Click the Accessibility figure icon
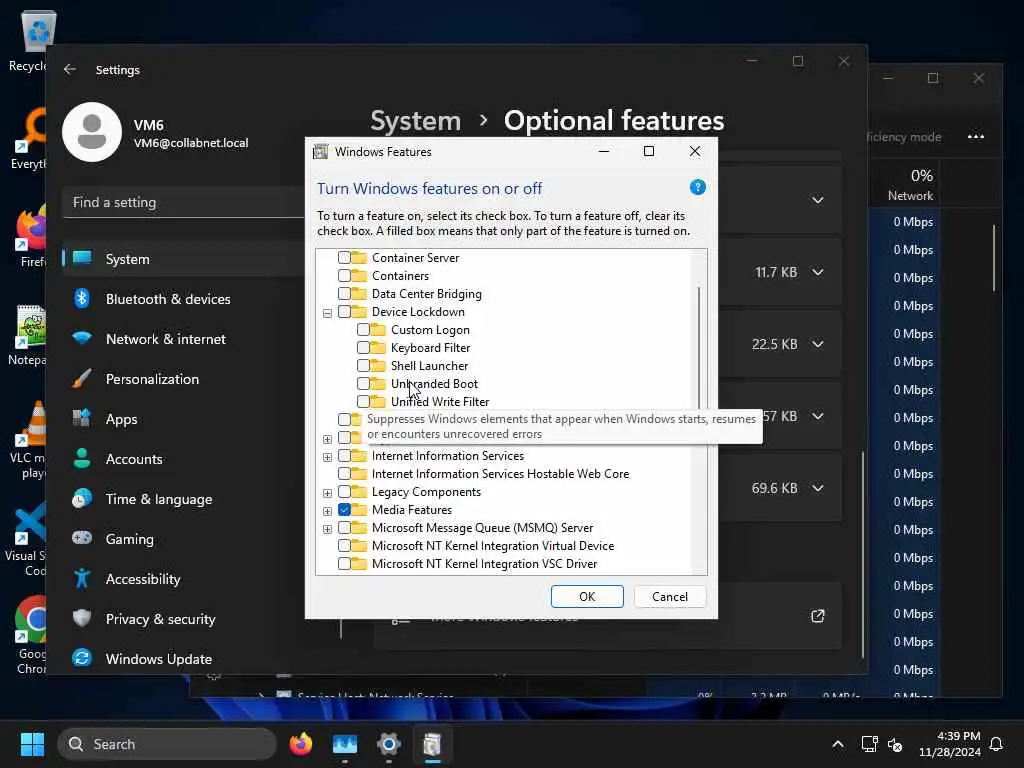The image size is (1024, 768). tap(82, 579)
